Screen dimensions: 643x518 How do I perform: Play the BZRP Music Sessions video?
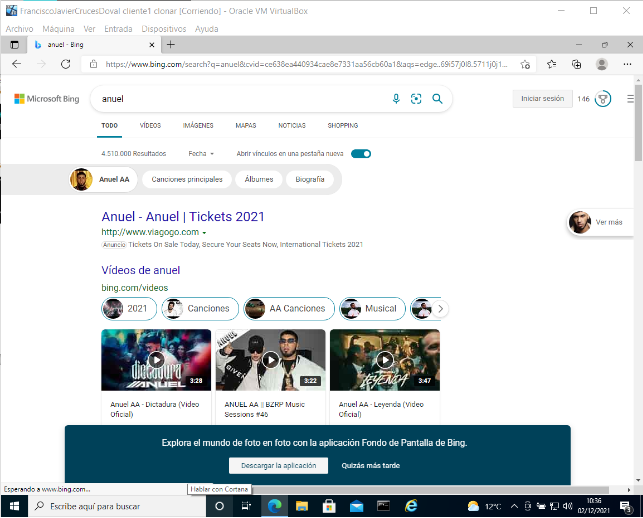click(271, 360)
